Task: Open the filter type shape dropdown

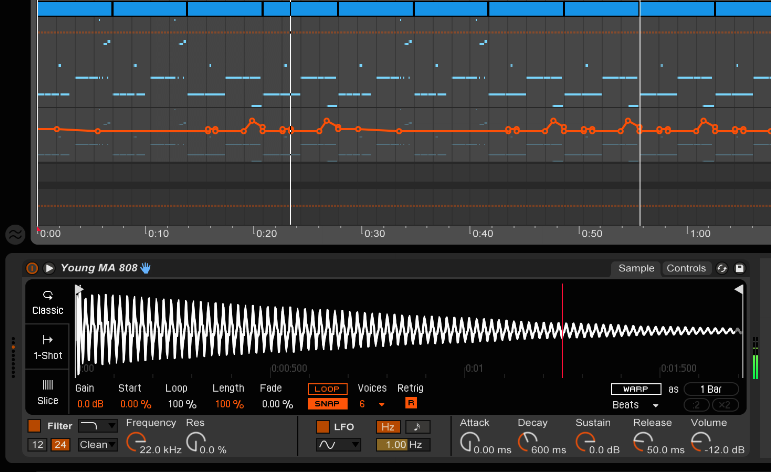Action: (x=98, y=425)
